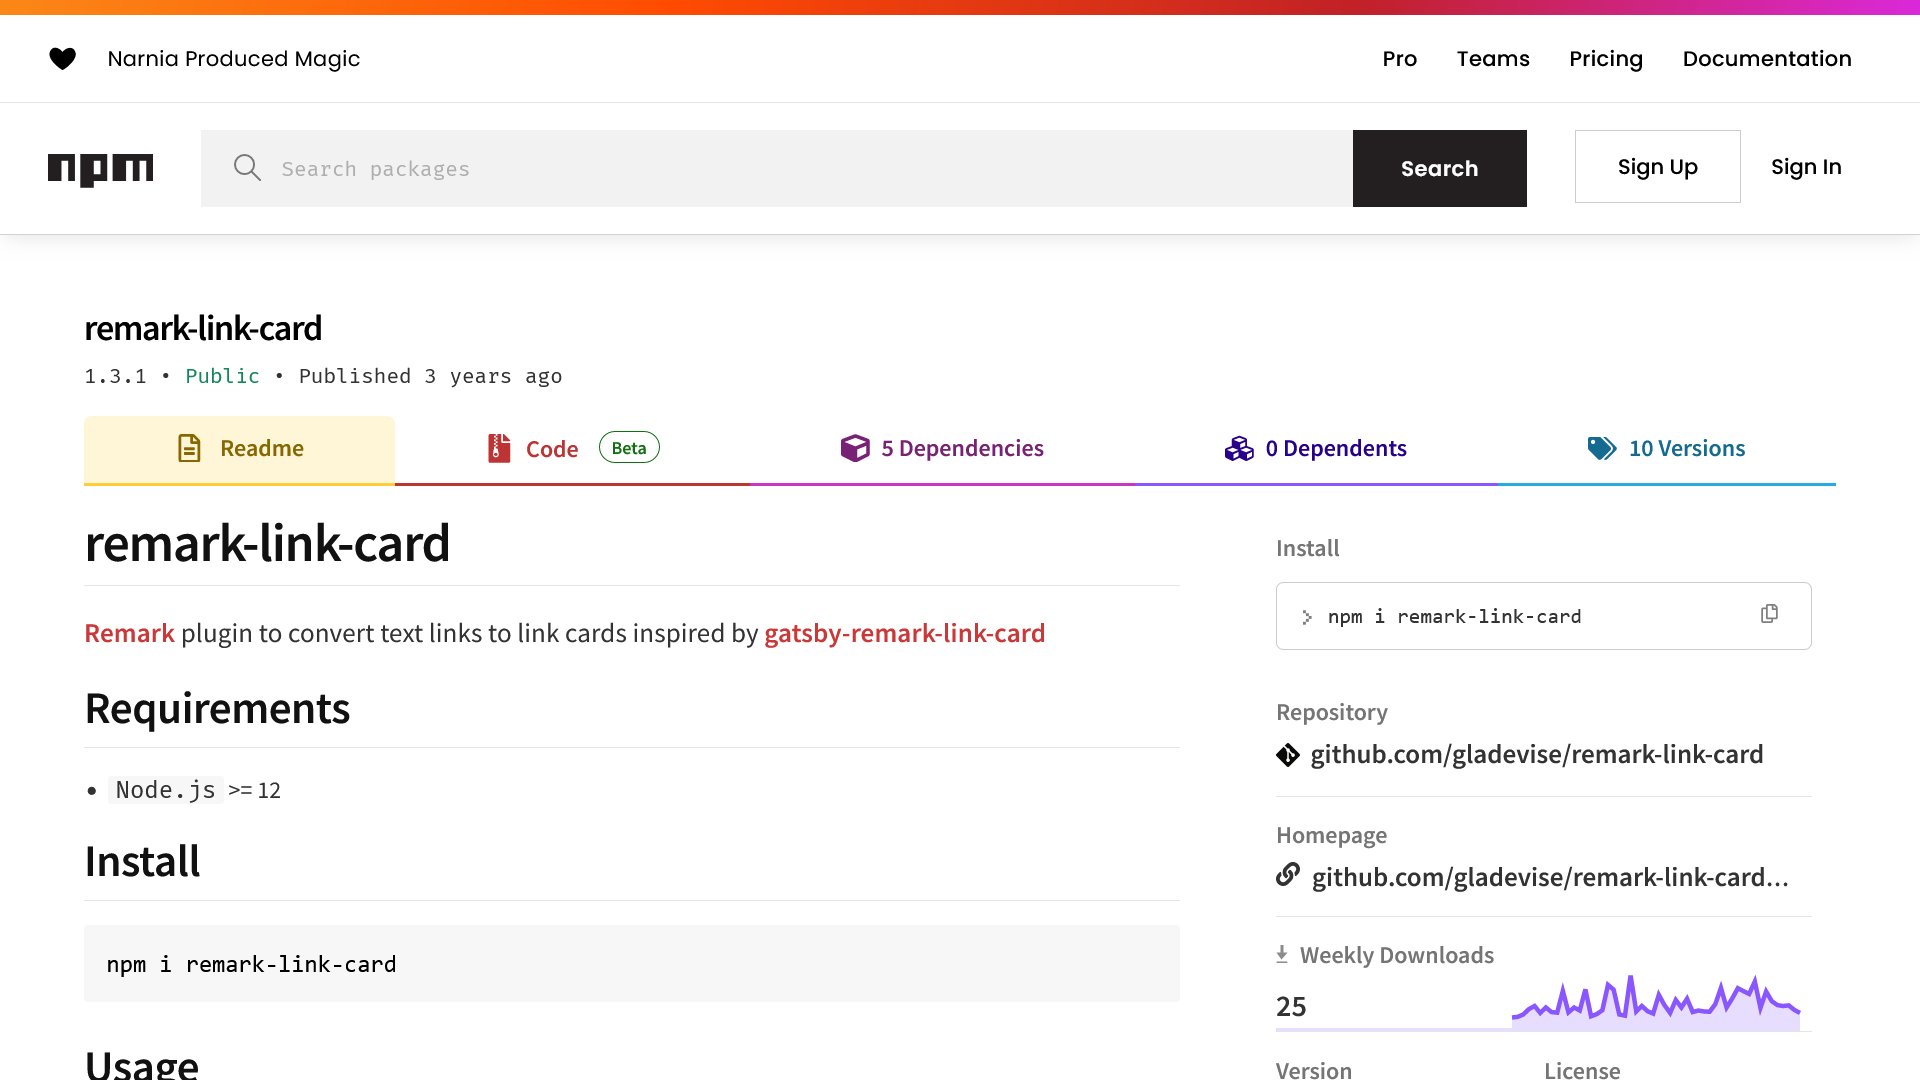
Task: Switch to the Readme tab
Action: (x=239, y=449)
